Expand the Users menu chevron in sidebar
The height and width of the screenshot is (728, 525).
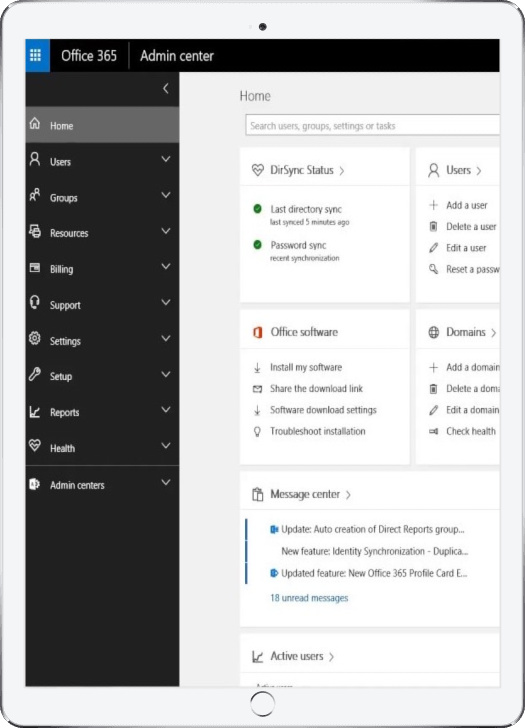coord(166,159)
